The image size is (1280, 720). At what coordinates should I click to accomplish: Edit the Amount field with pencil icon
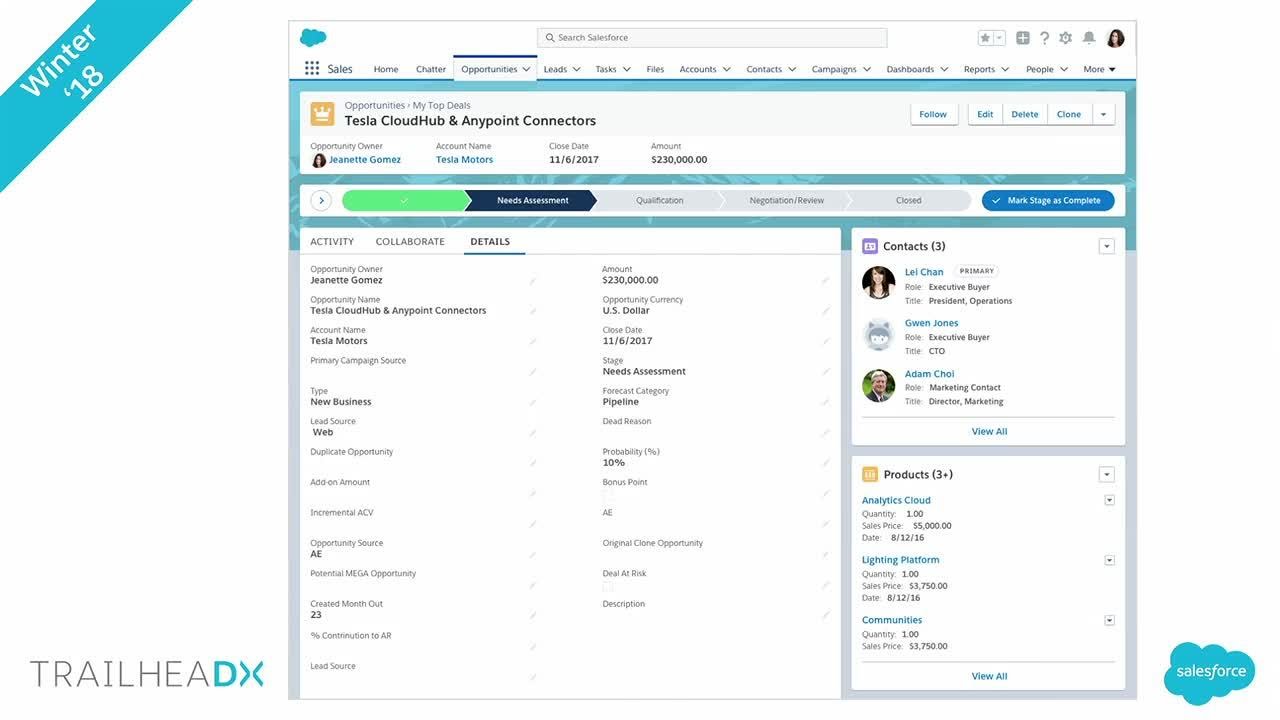coord(826,281)
